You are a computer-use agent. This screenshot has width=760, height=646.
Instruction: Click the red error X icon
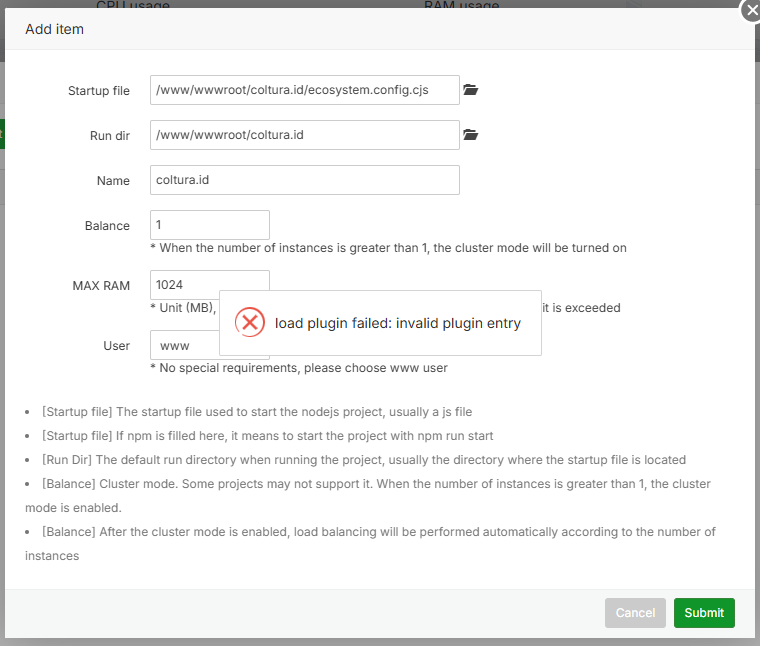click(249, 322)
